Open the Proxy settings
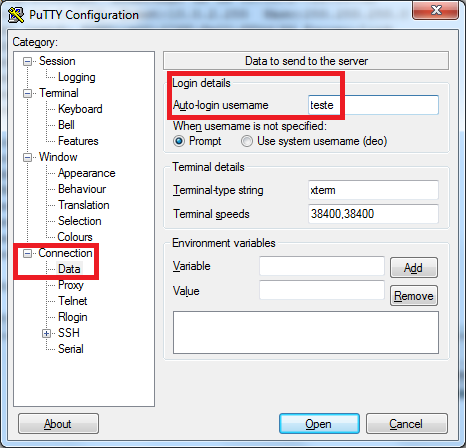 point(71,285)
